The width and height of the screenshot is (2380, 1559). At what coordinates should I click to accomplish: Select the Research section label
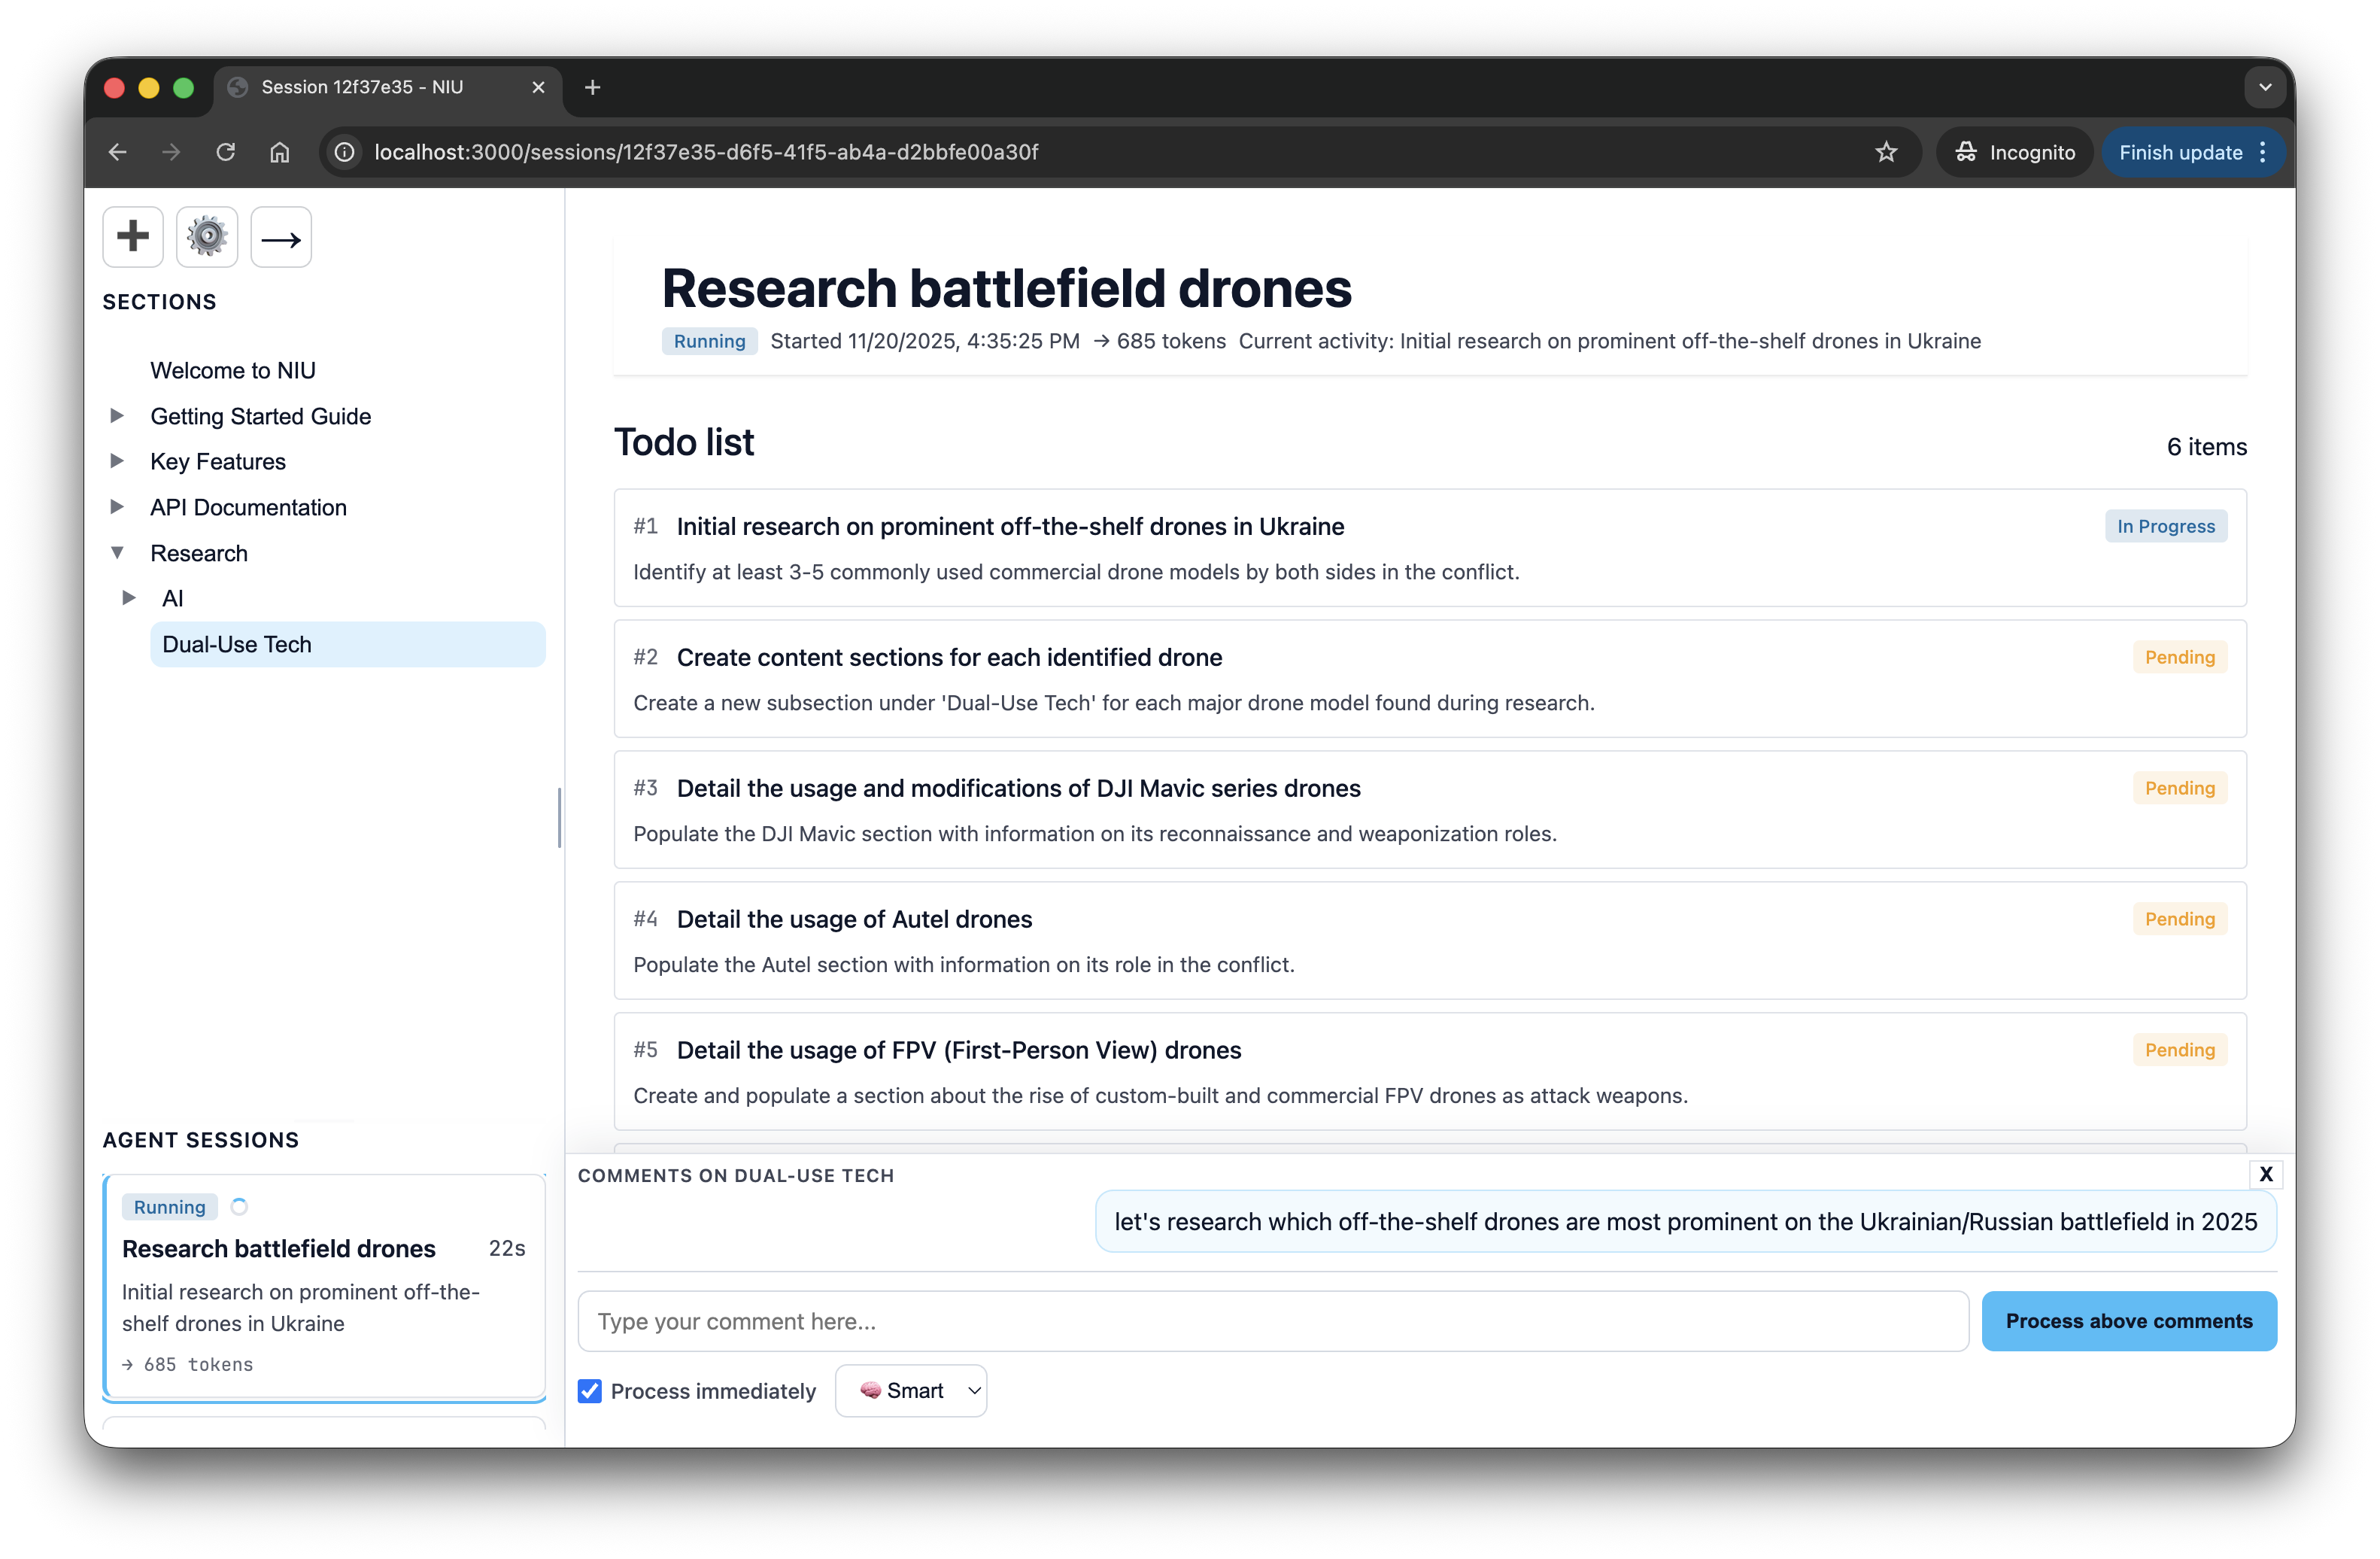point(199,553)
